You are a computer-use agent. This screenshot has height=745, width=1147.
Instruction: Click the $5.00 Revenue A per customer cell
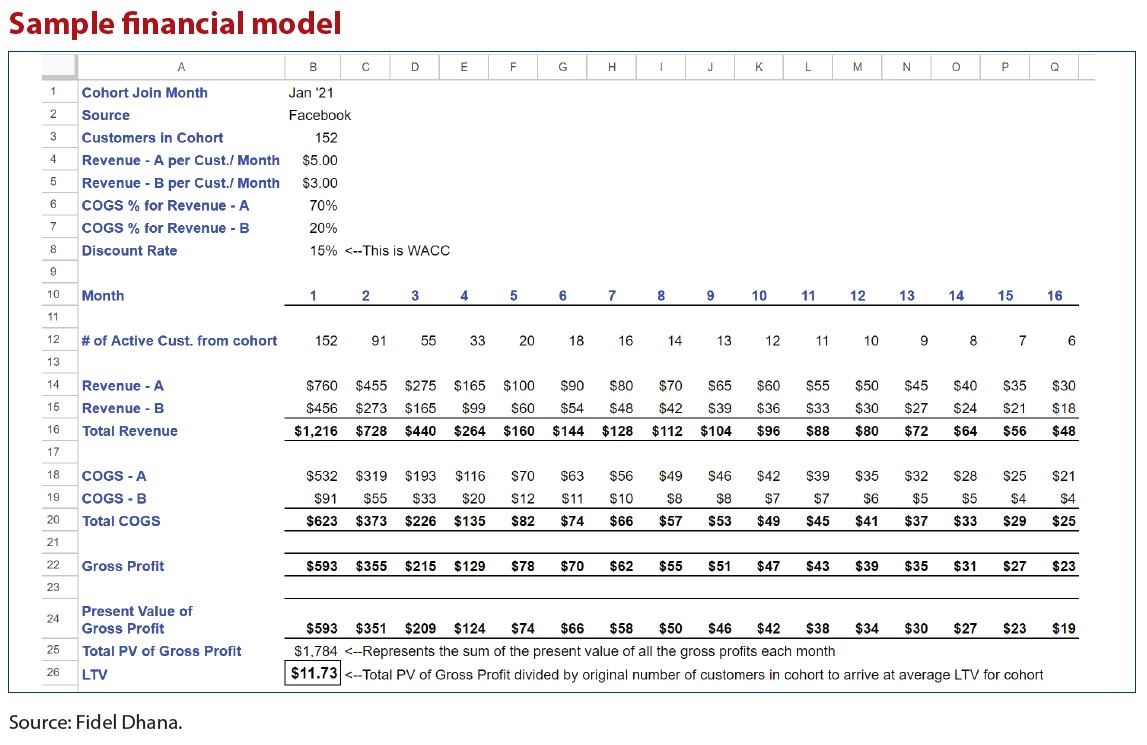point(319,160)
